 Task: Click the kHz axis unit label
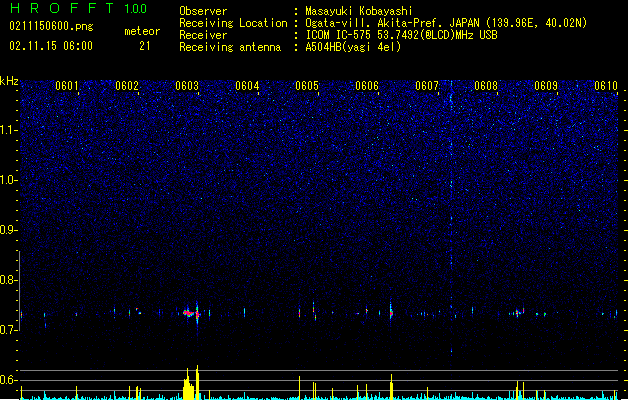(x=9, y=81)
